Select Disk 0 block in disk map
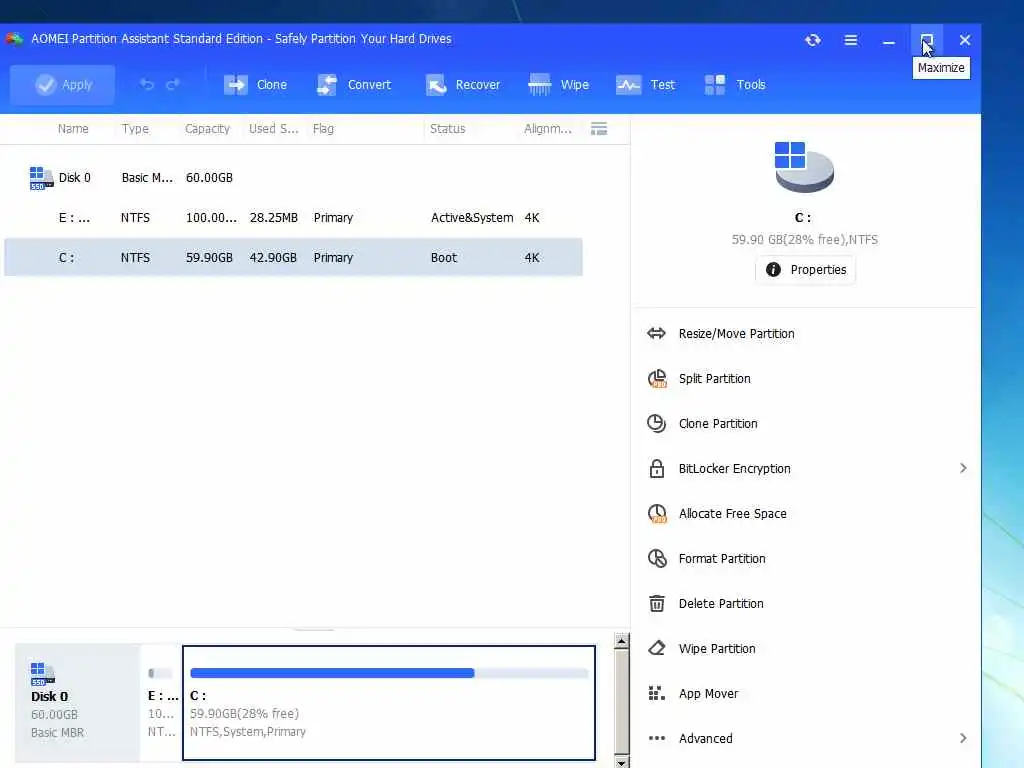This screenshot has width=1024, height=768. (x=77, y=703)
